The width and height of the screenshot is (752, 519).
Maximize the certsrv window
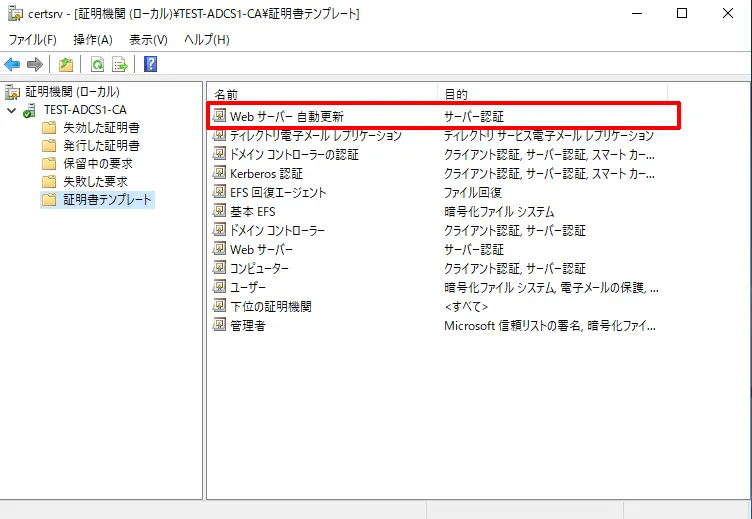[x=682, y=13]
